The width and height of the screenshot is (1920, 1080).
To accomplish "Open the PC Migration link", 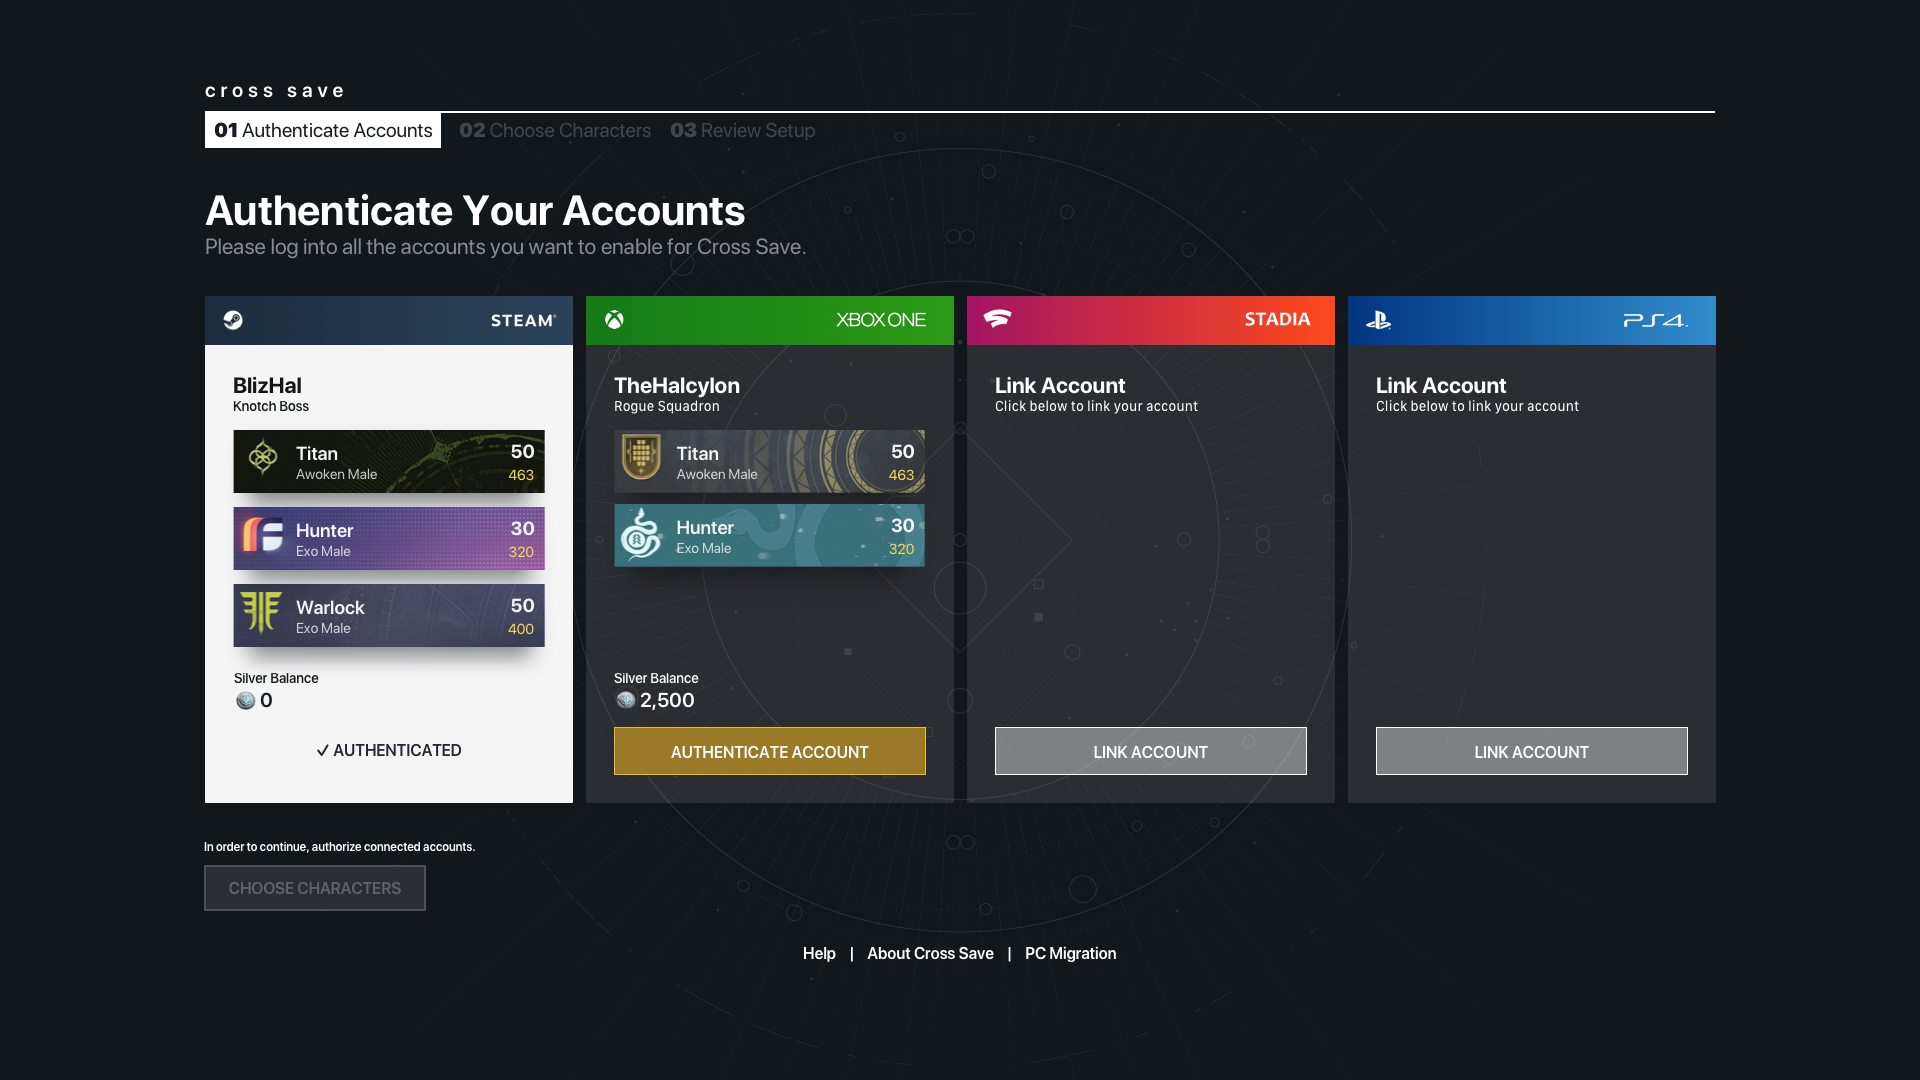I will 1071,954.
